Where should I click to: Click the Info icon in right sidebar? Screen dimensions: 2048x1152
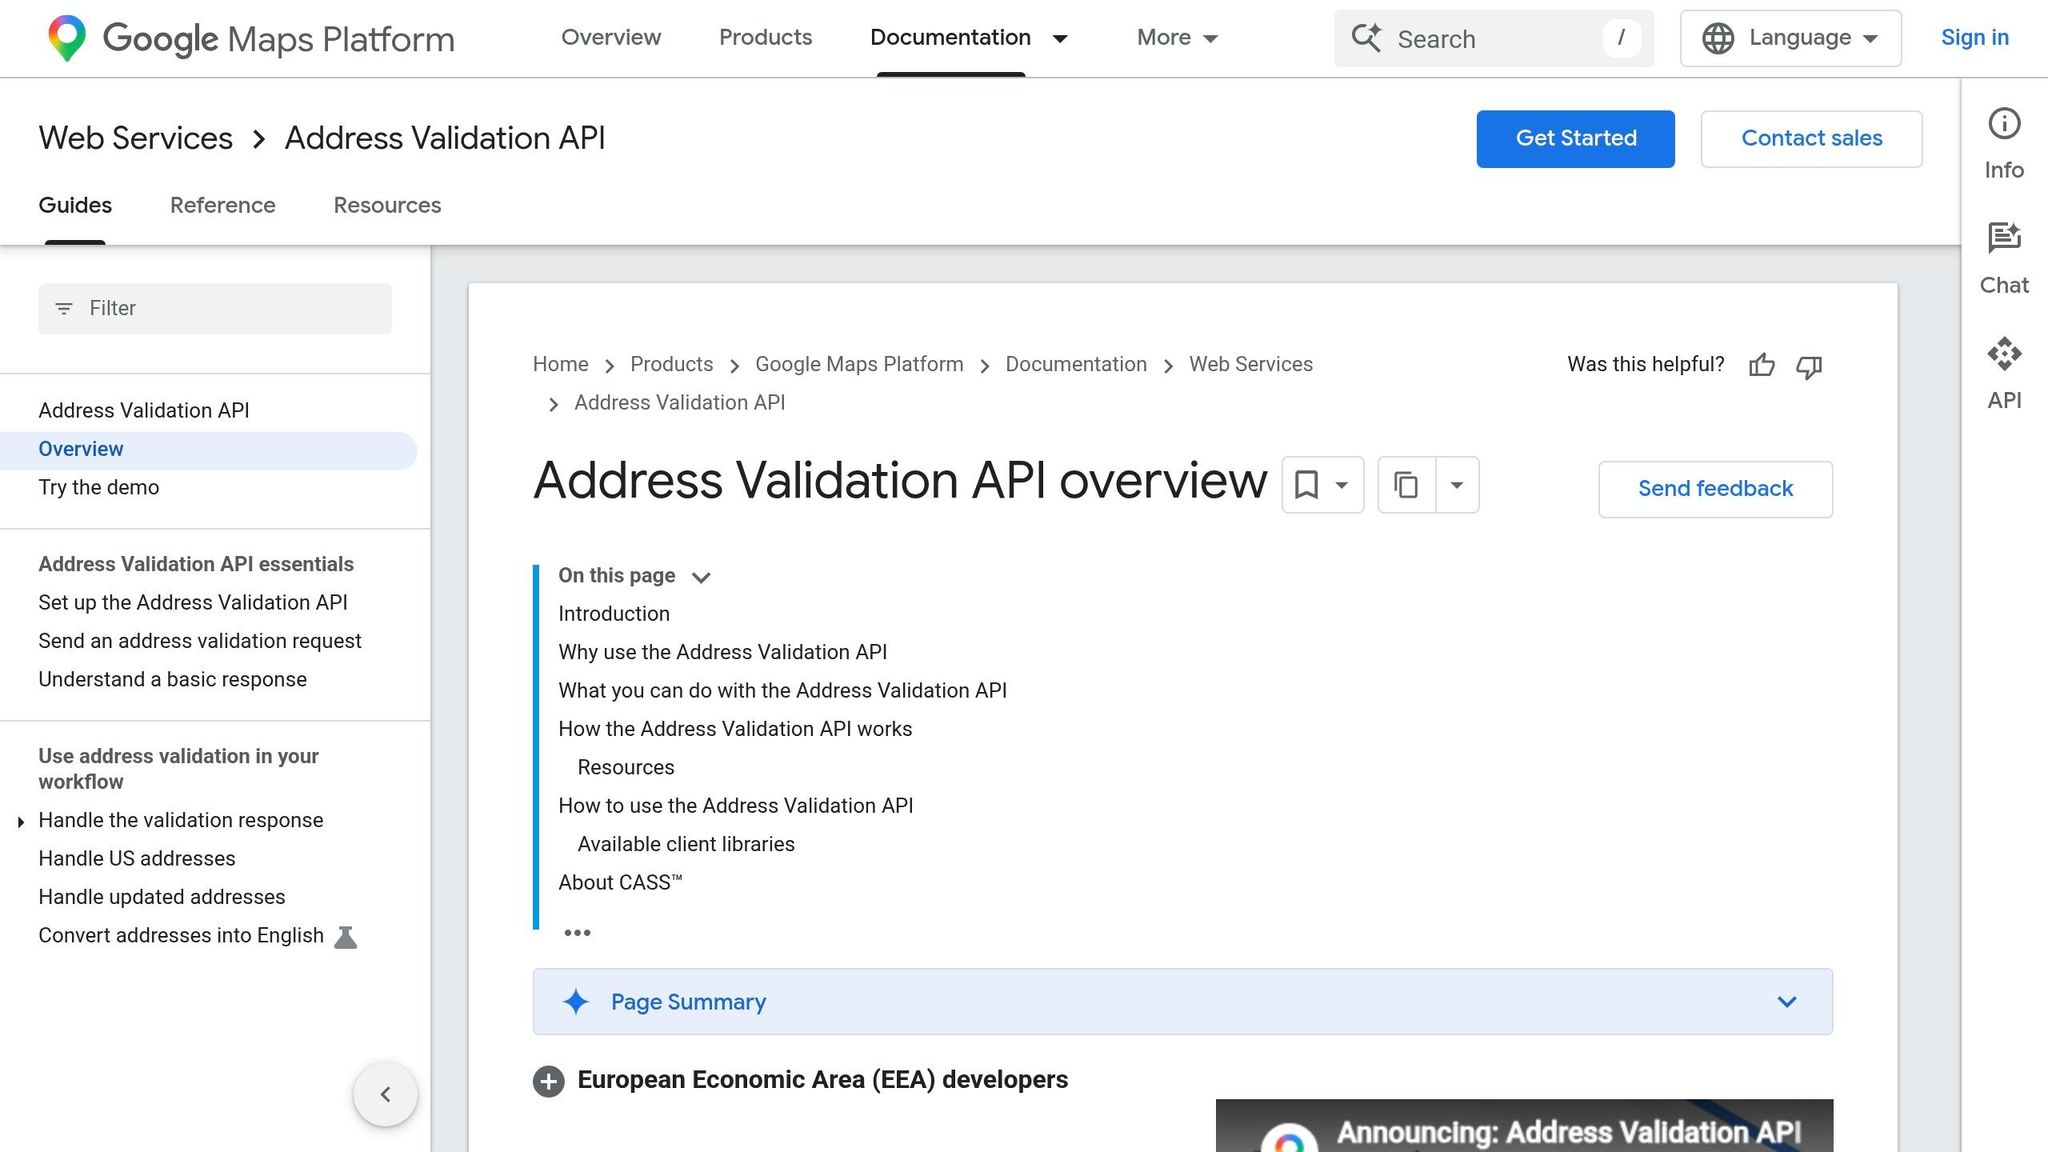pos(2004,124)
